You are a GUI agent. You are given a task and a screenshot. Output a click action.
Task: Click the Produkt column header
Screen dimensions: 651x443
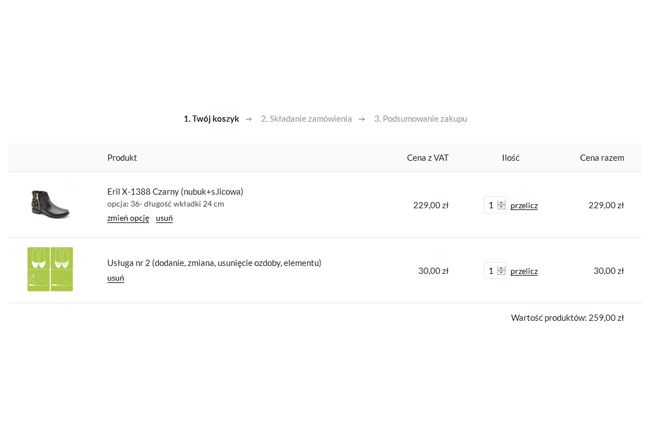point(122,158)
